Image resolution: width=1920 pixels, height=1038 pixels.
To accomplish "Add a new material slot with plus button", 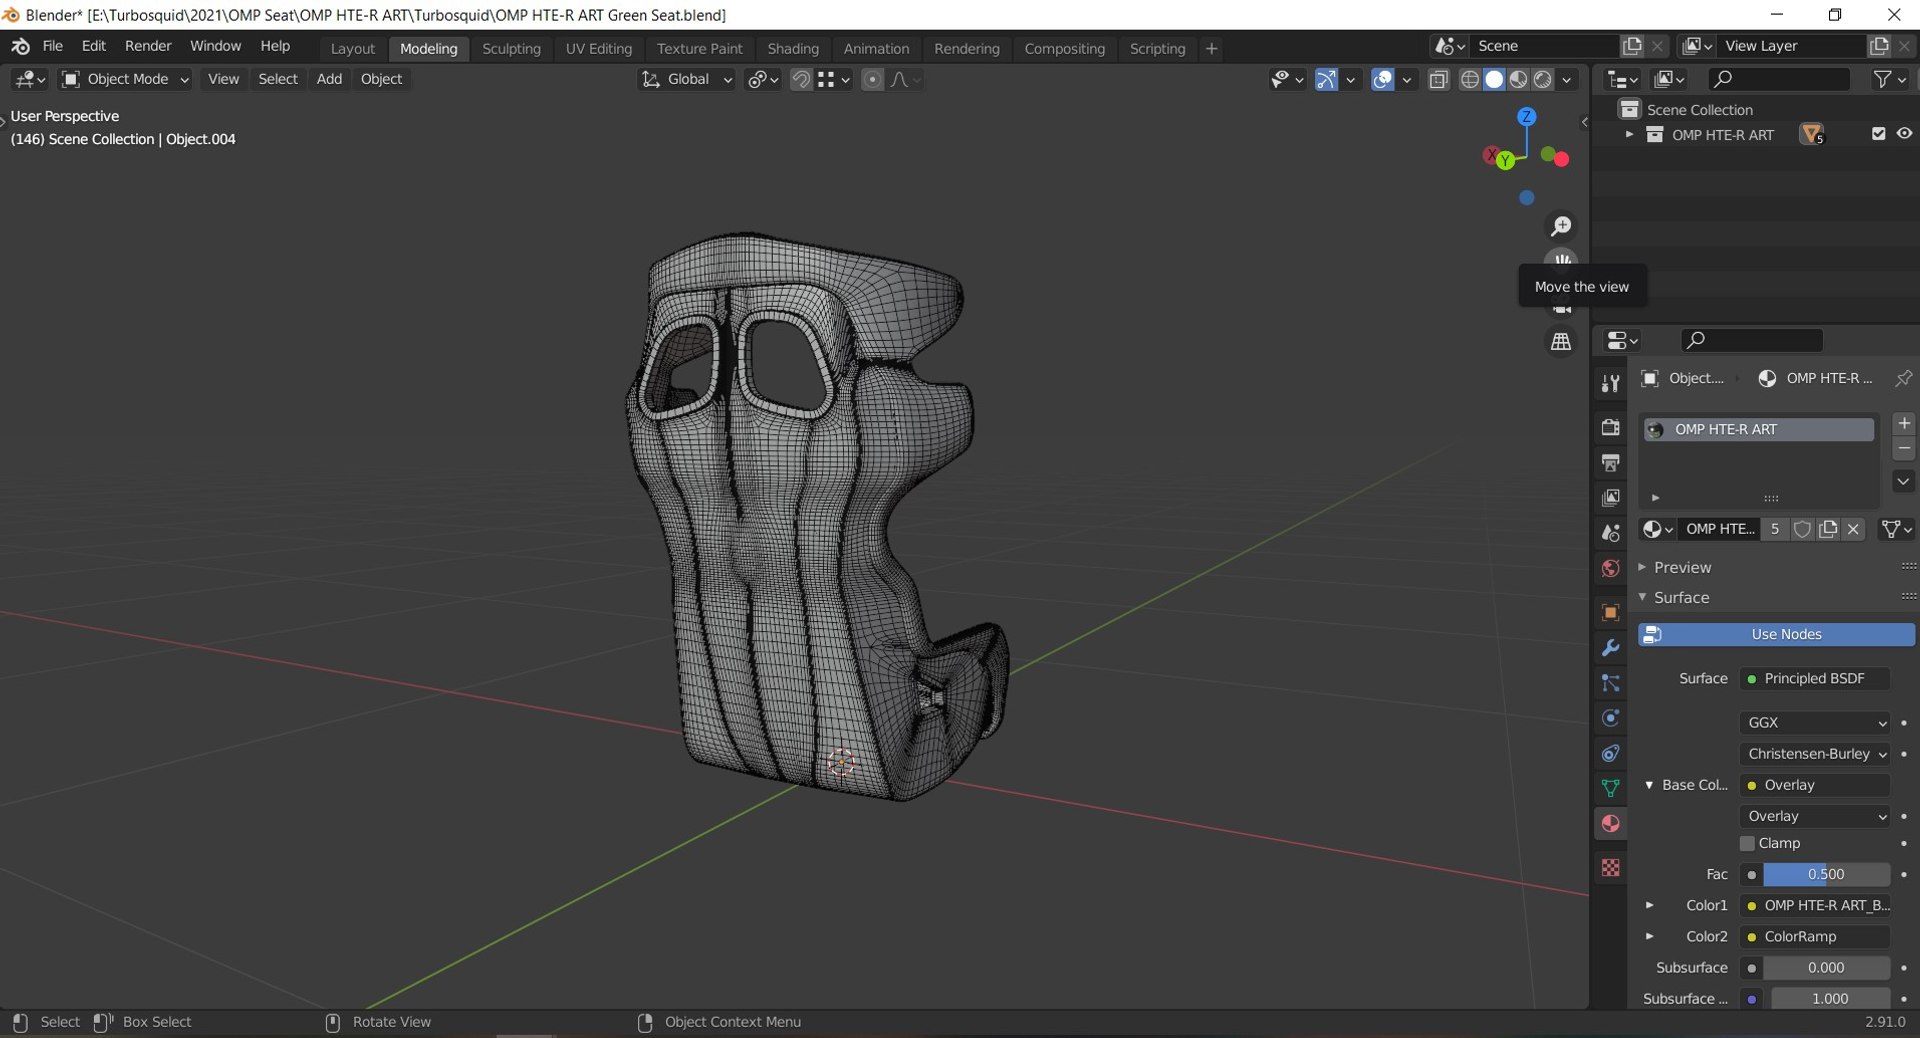I will [x=1904, y=423].
